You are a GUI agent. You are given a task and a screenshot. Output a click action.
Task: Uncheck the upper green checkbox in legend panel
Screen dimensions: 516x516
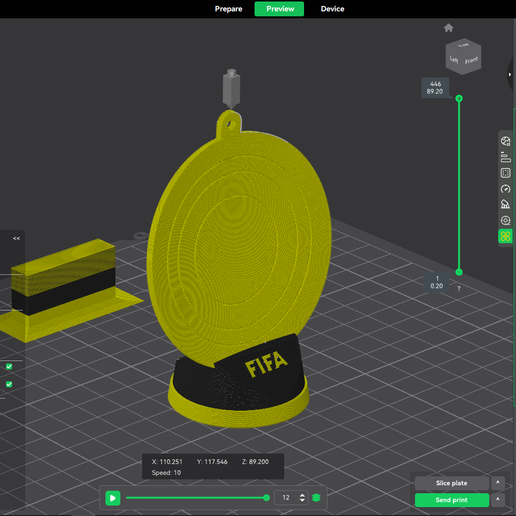(x=9, y=367)
